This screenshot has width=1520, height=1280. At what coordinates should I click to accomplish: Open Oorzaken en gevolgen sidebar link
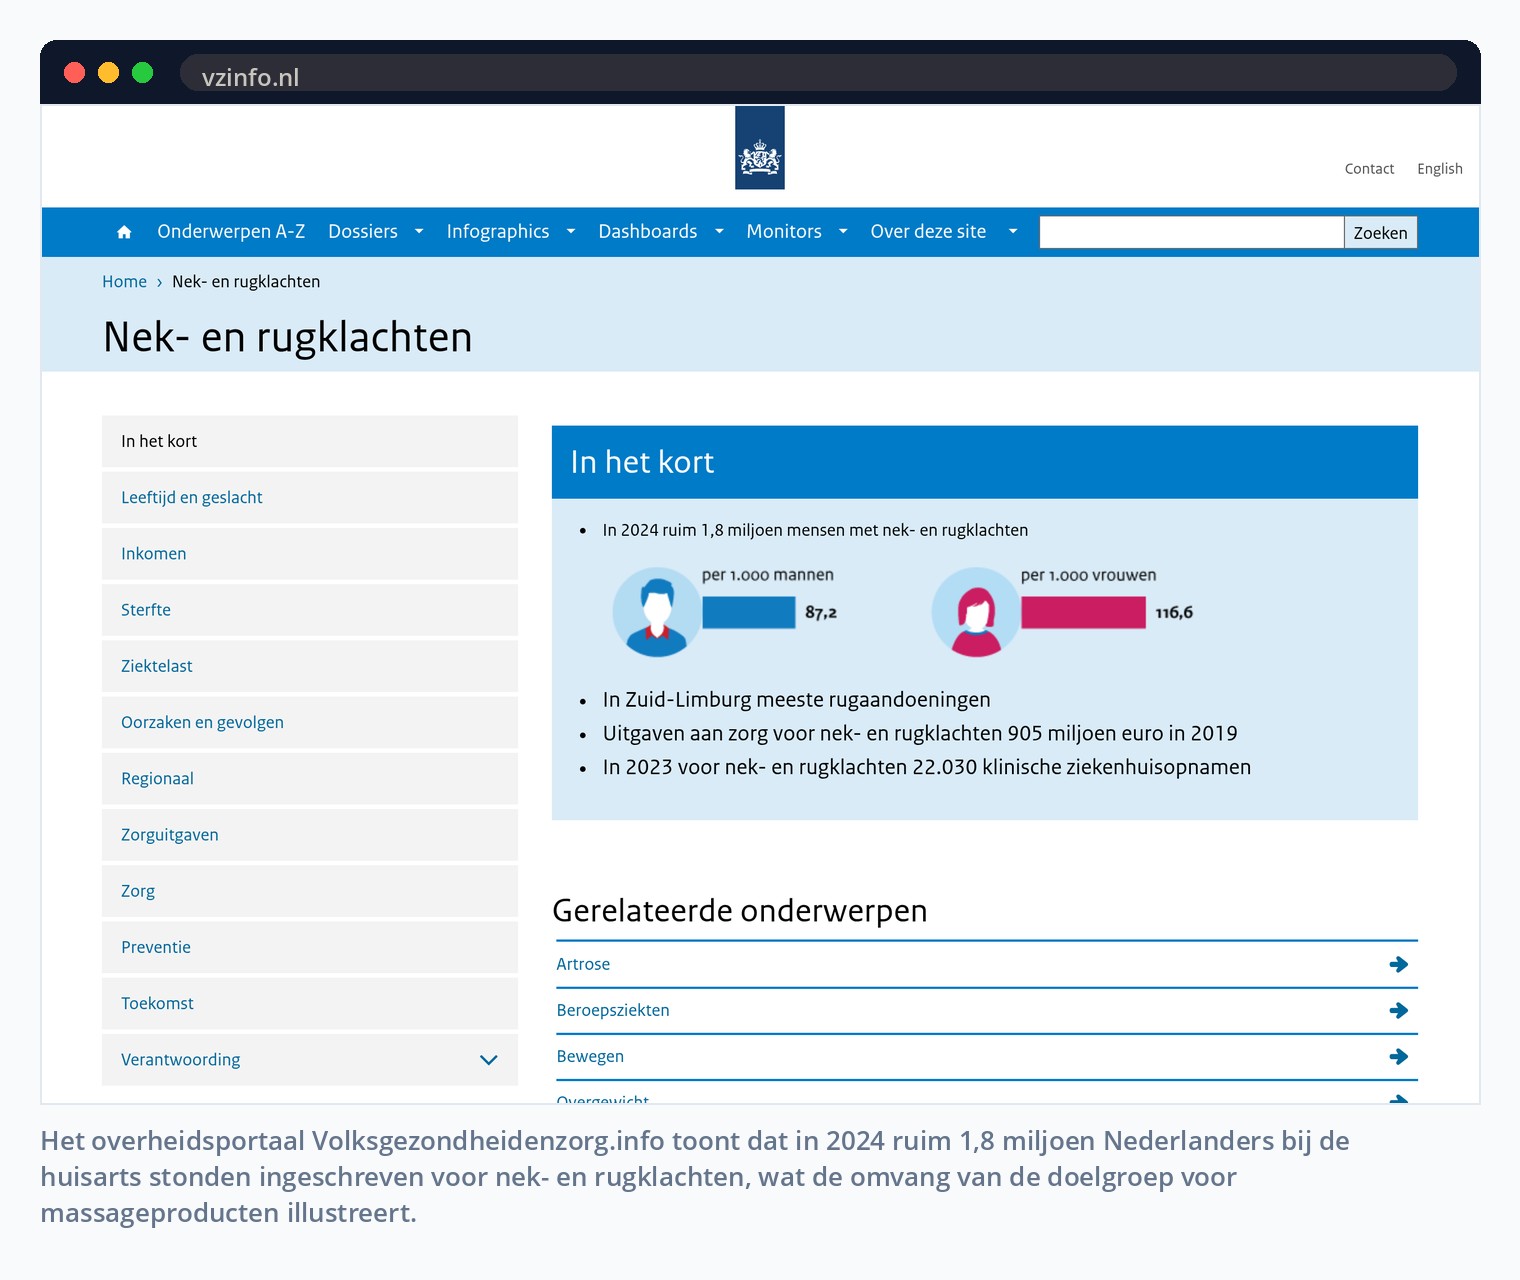[x=310, y=722]
